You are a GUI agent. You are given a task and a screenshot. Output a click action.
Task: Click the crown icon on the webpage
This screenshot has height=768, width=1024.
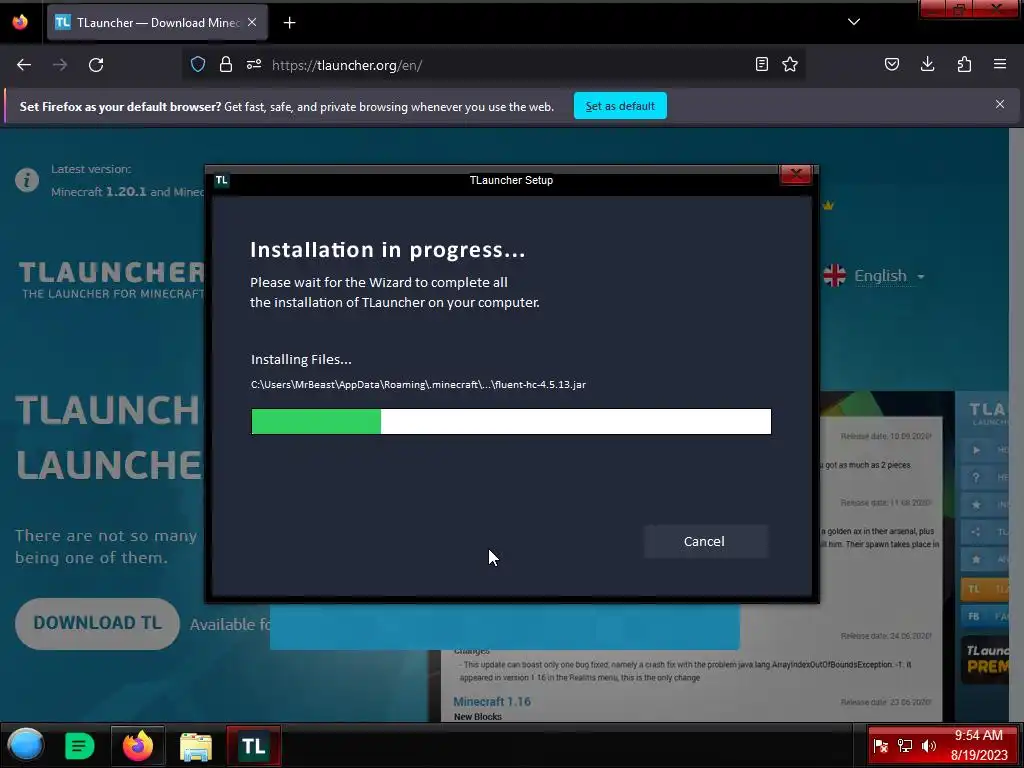click(x=828, y=205)
